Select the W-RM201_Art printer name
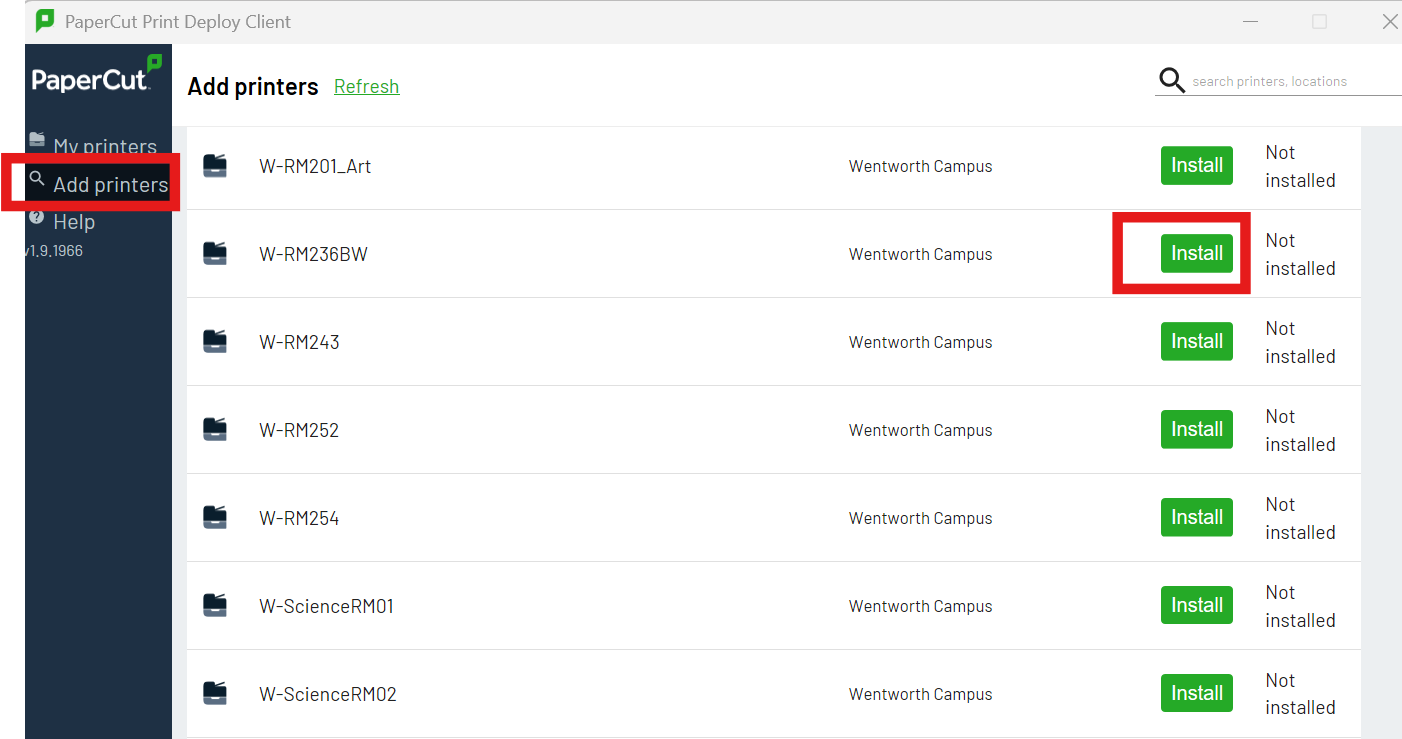This screenshot has height=739, width=1402. [x=315, y=166]
